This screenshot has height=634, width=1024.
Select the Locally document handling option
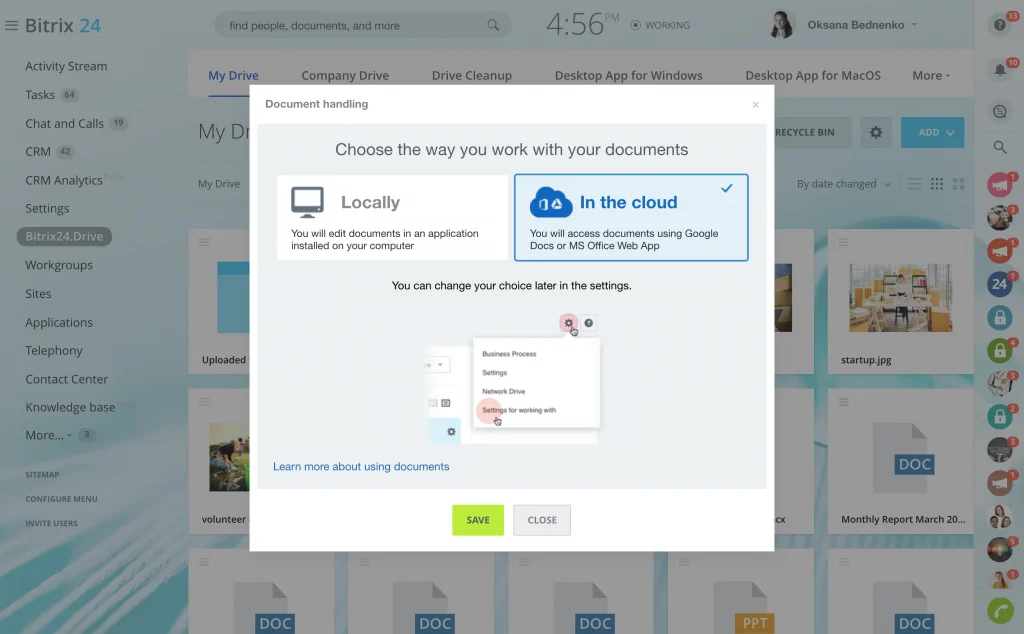pos(392,217)
